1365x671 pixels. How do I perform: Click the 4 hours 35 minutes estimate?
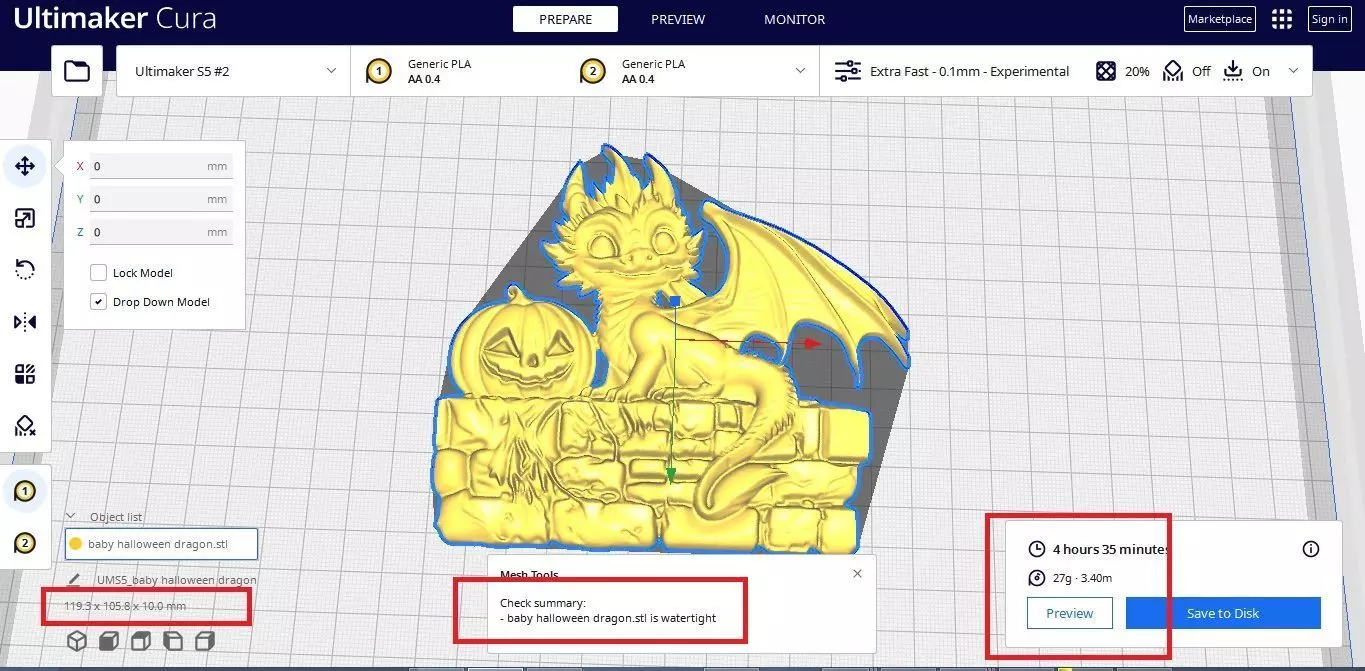pos(1110,549)
